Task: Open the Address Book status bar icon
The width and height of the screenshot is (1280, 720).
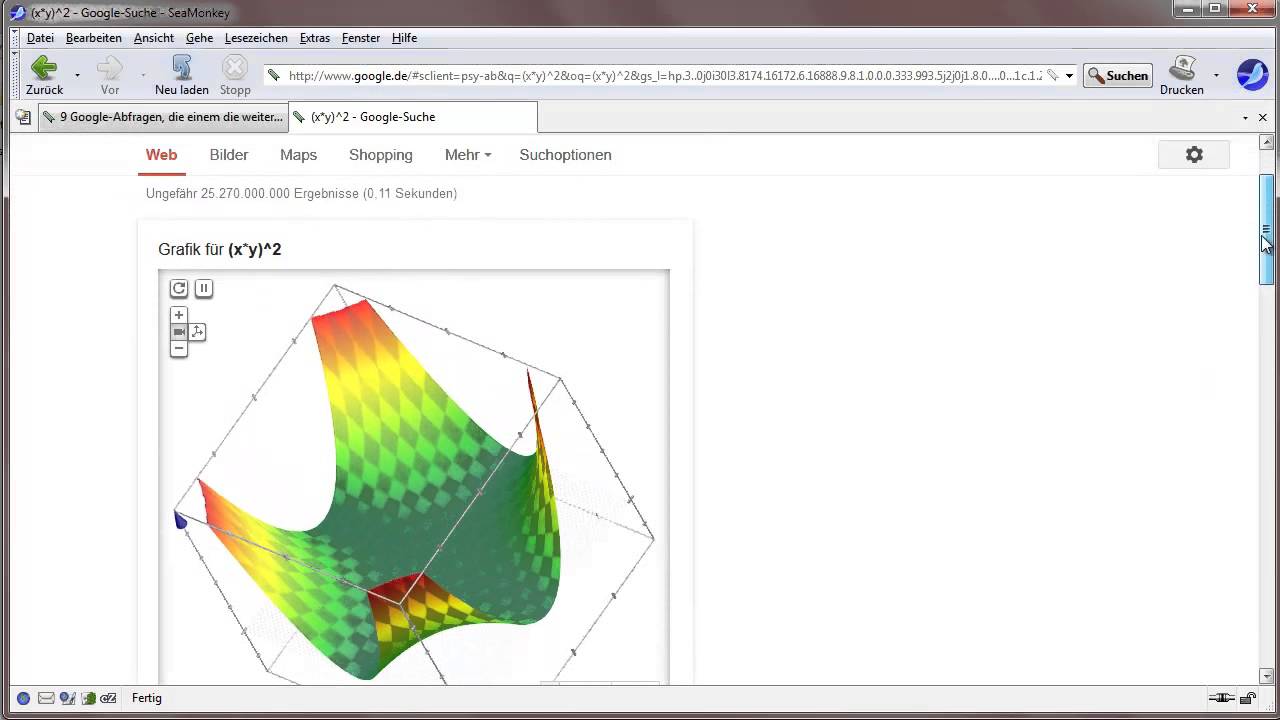Action: [88, 698]
